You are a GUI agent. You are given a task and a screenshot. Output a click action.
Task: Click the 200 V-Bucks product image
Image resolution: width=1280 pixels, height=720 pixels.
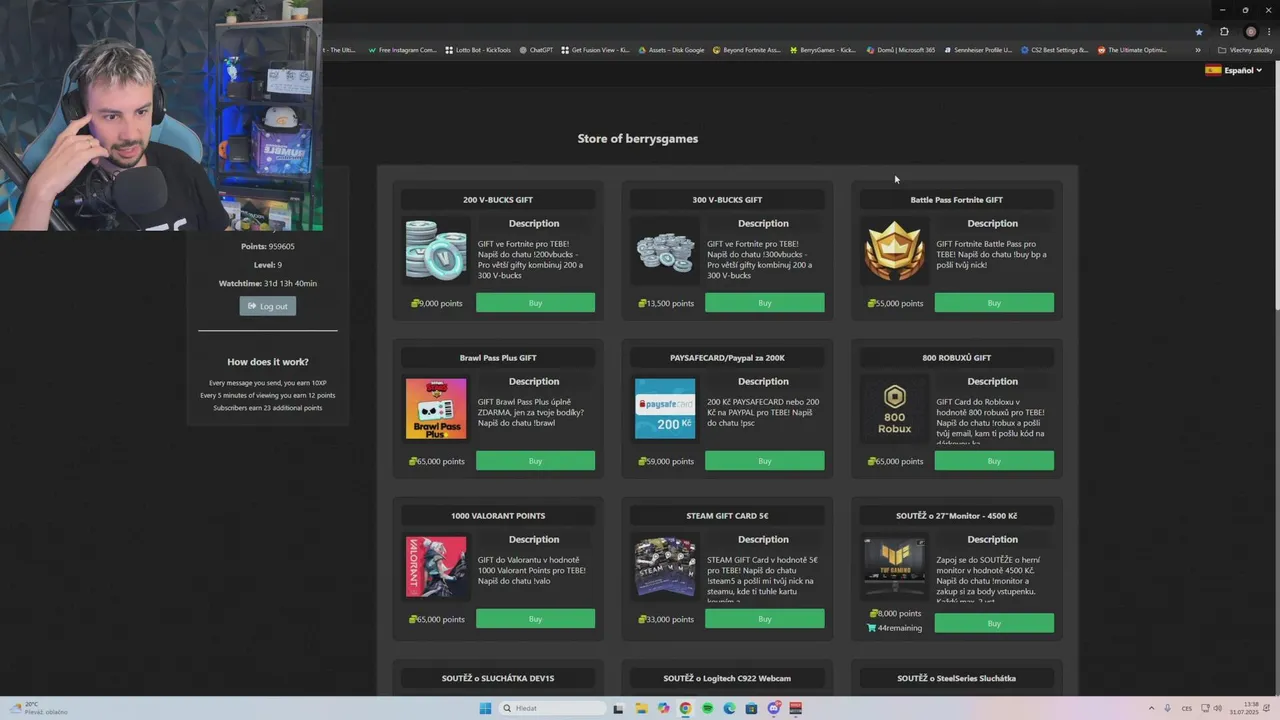click(x=436, y=250)
